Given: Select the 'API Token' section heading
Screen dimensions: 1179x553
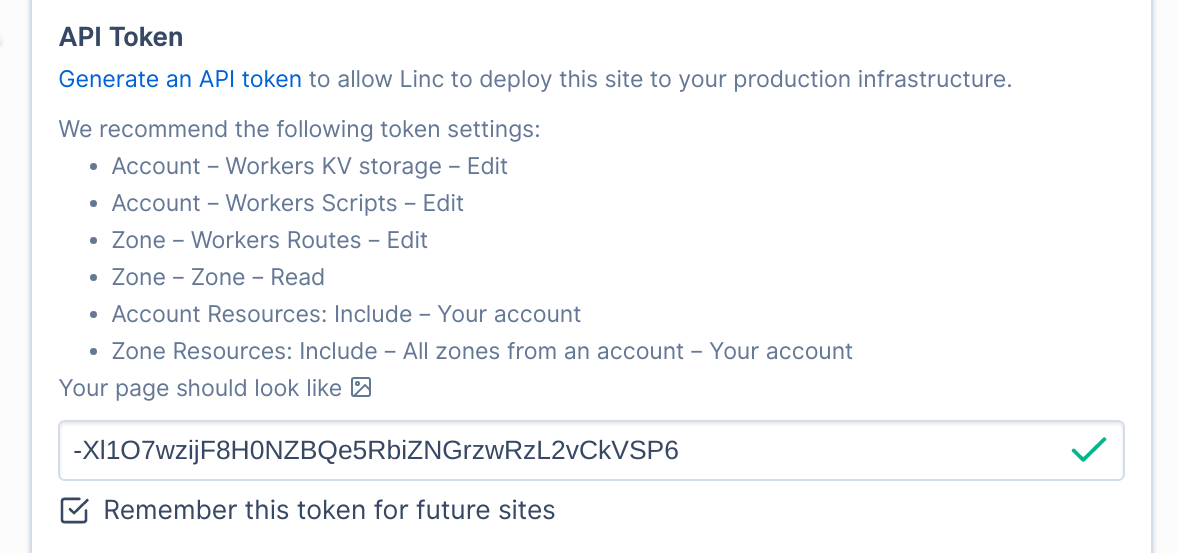Looking at the screenshot, I should pyautogui.click(x=121, y=37).
